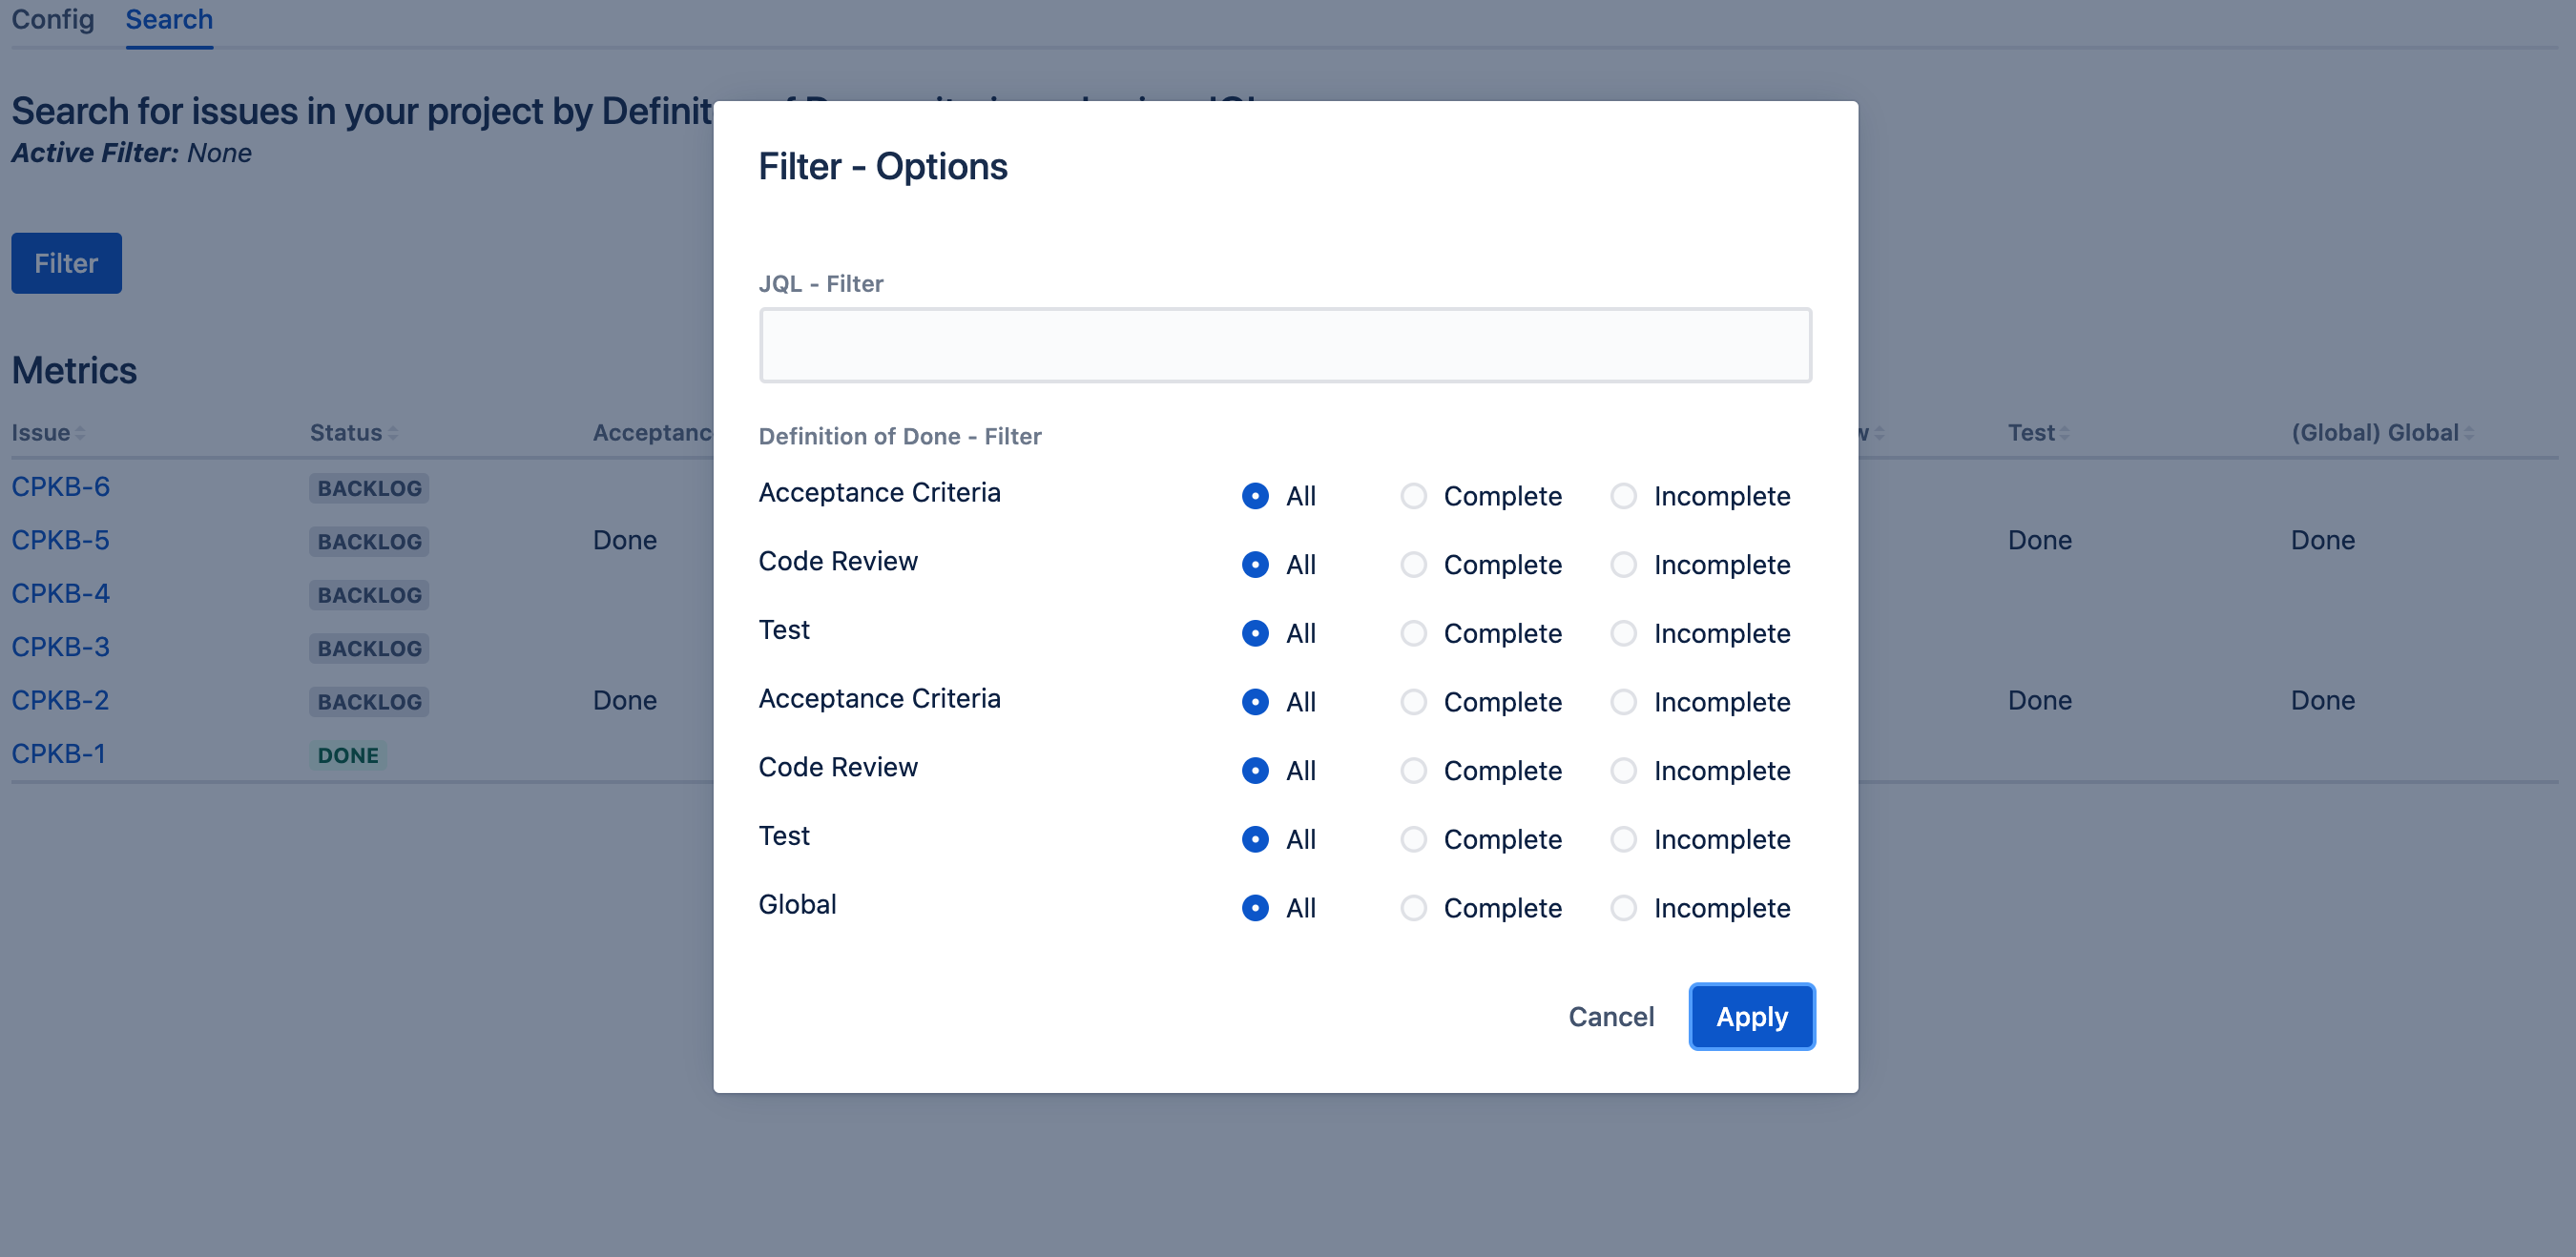The image size is (2576, 1257).
Task: Select Complete for the first Test row
Action: click(x=1413, y=633)
